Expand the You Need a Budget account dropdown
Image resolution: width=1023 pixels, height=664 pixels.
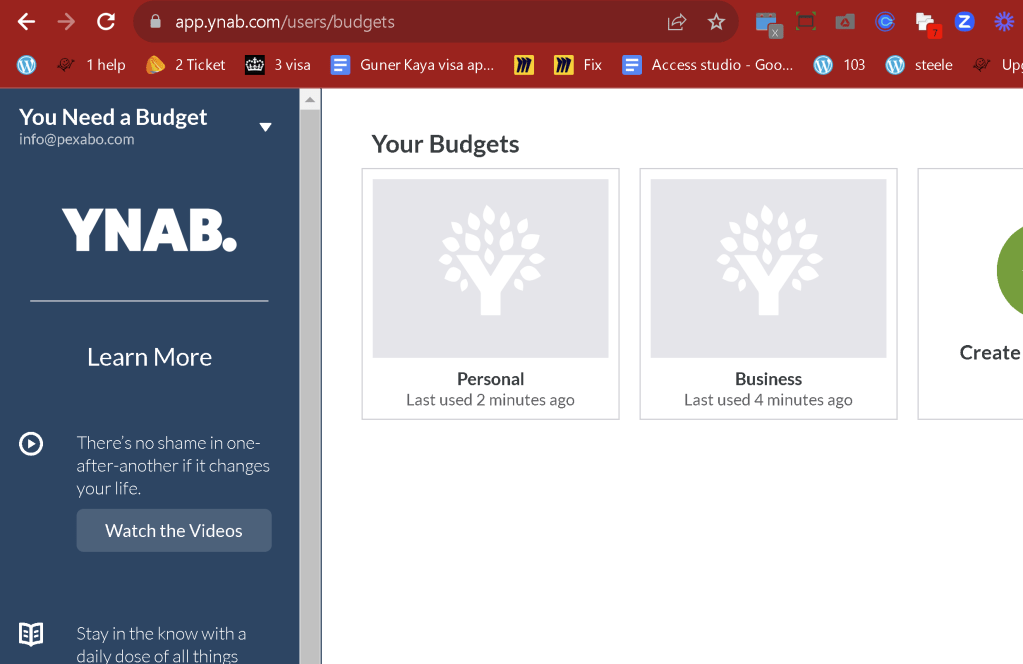(x=265, y=127)
